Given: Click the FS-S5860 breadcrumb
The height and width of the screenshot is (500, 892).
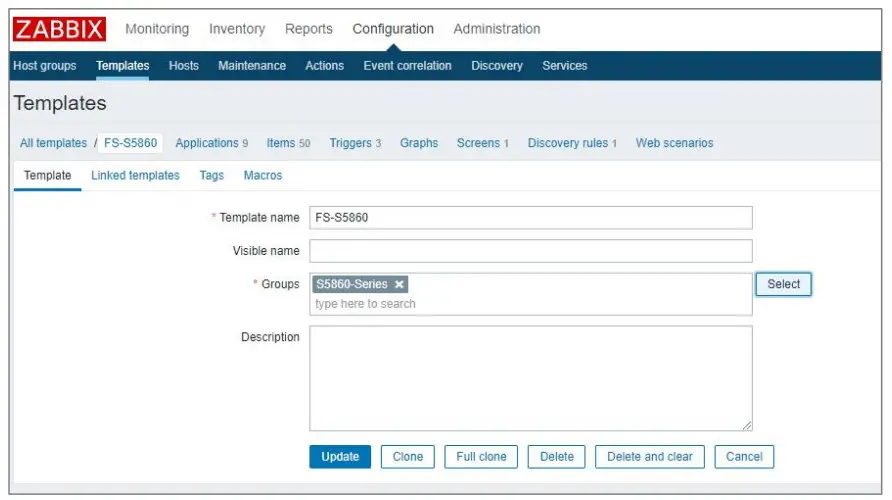Looking at the screenshot, I should (130, 143).
